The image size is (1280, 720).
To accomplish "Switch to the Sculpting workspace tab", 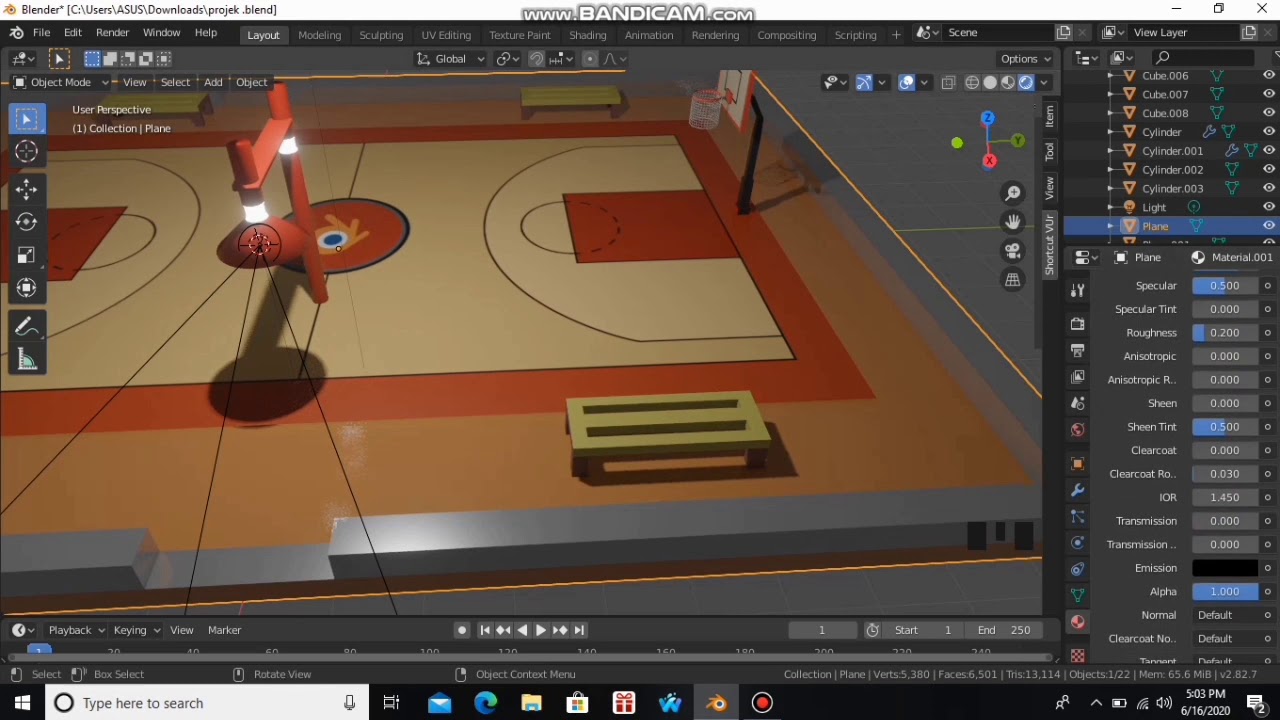I will tap(381, 35).
